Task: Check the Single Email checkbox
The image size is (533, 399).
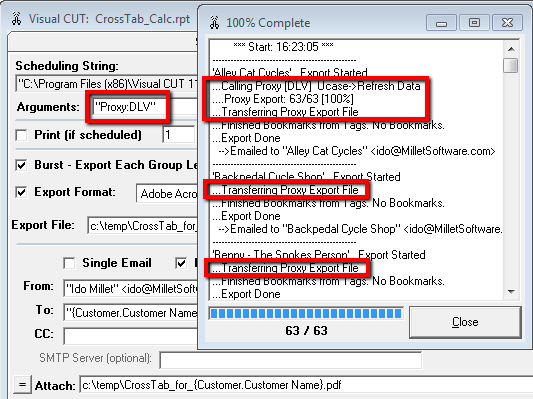Action: 69,263
